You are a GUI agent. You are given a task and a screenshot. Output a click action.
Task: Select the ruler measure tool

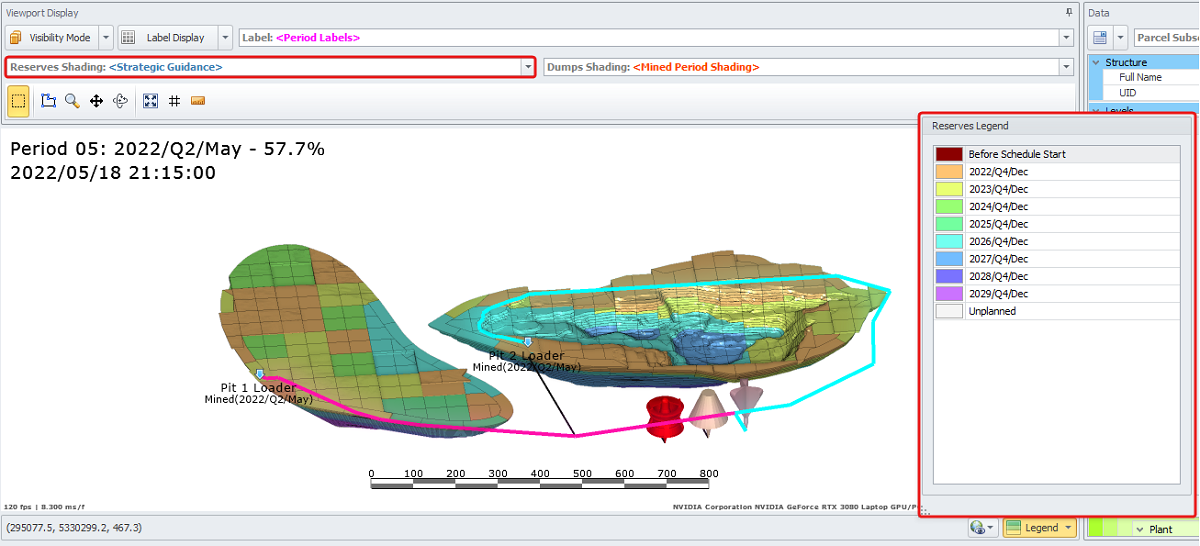click(197, 101)
